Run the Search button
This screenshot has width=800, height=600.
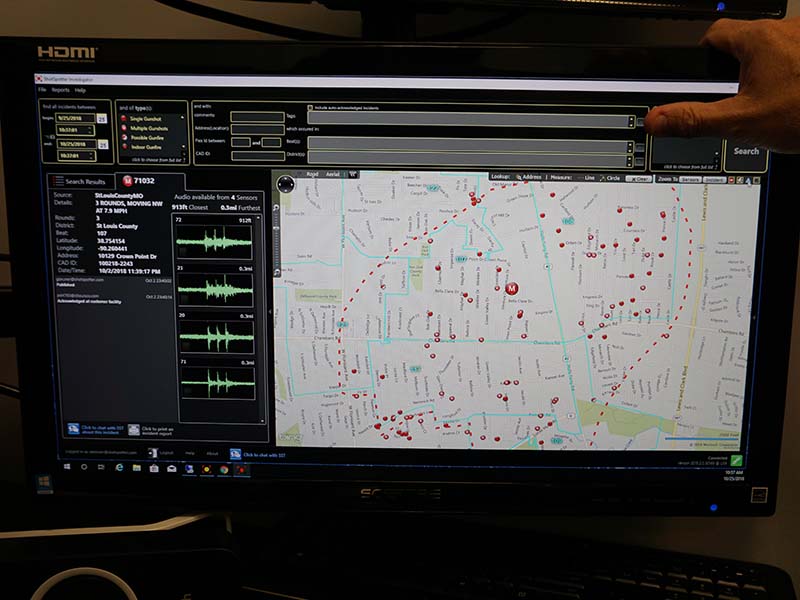coord(746,152)
